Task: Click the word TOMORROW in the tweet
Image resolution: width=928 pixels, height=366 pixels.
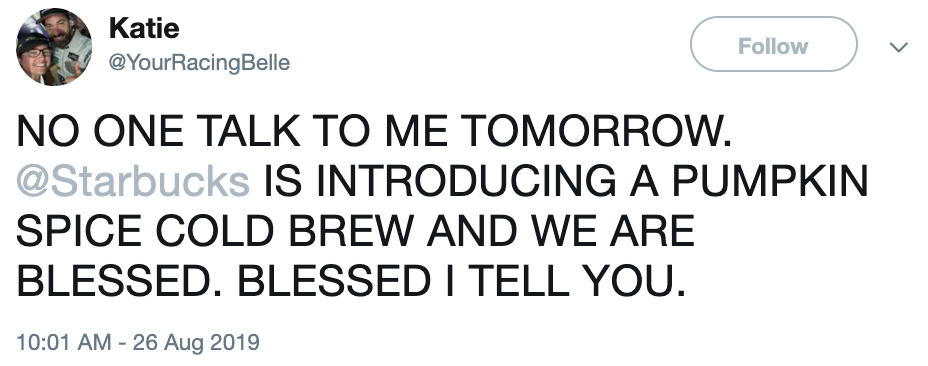Action: [591, 131]
